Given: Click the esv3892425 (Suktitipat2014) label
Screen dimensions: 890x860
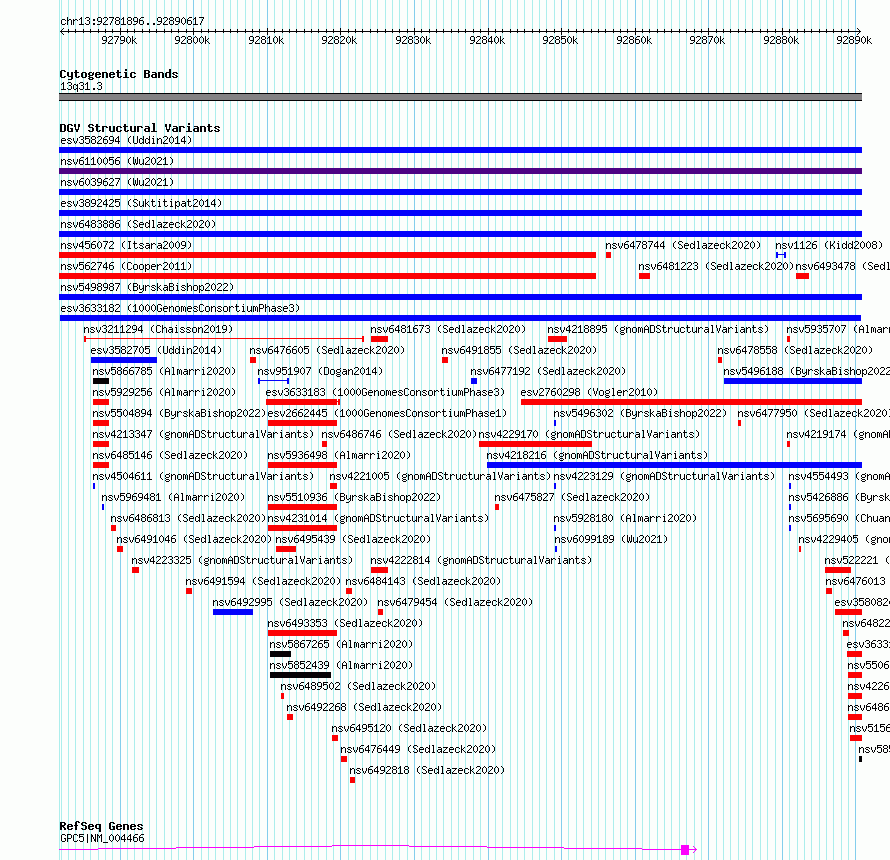Looking at the screenshot, I should click(x=141, y=203).
